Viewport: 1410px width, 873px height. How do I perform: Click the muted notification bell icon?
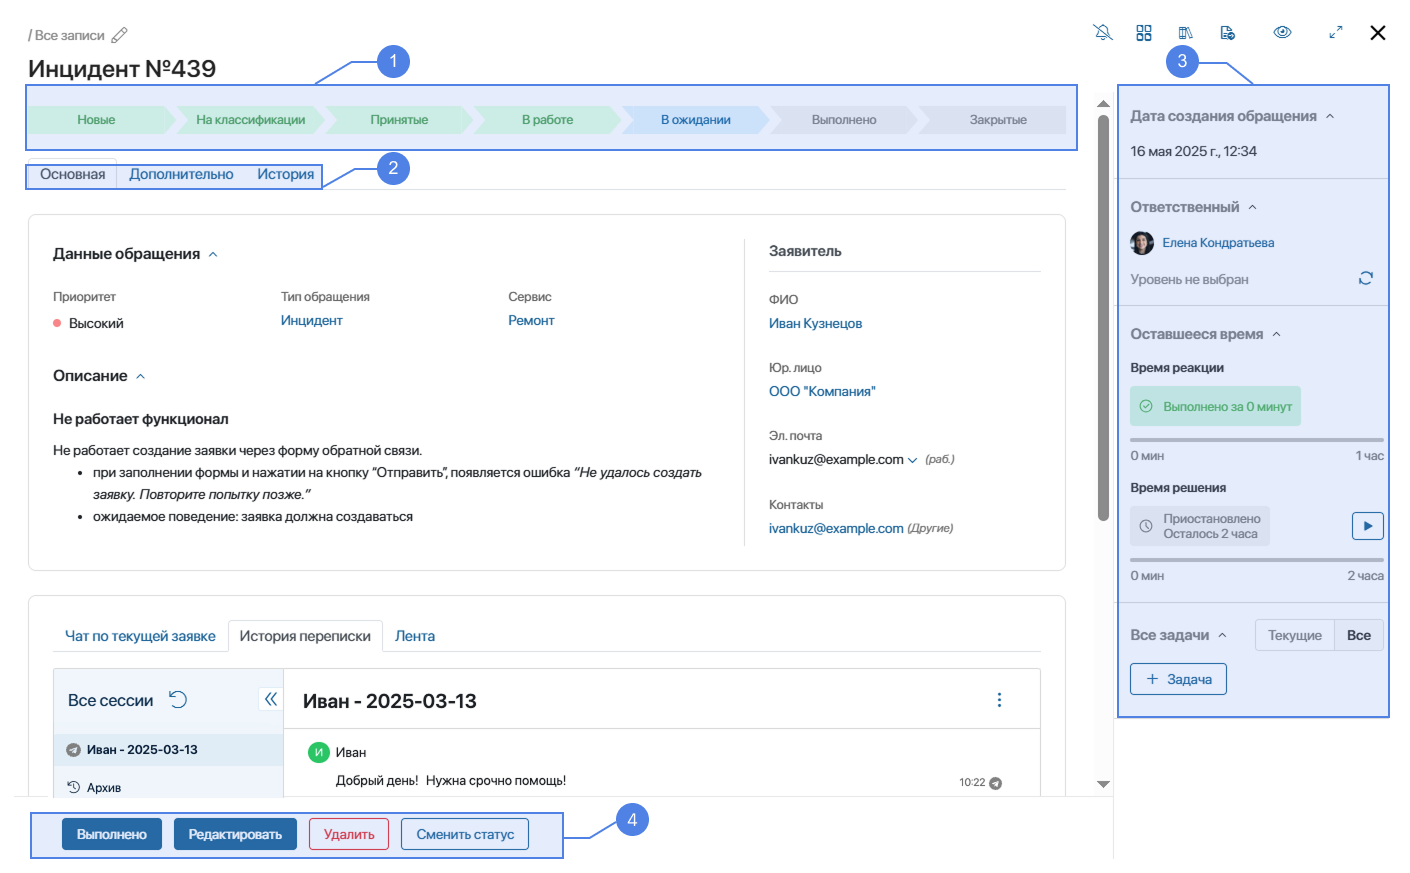1103,33
